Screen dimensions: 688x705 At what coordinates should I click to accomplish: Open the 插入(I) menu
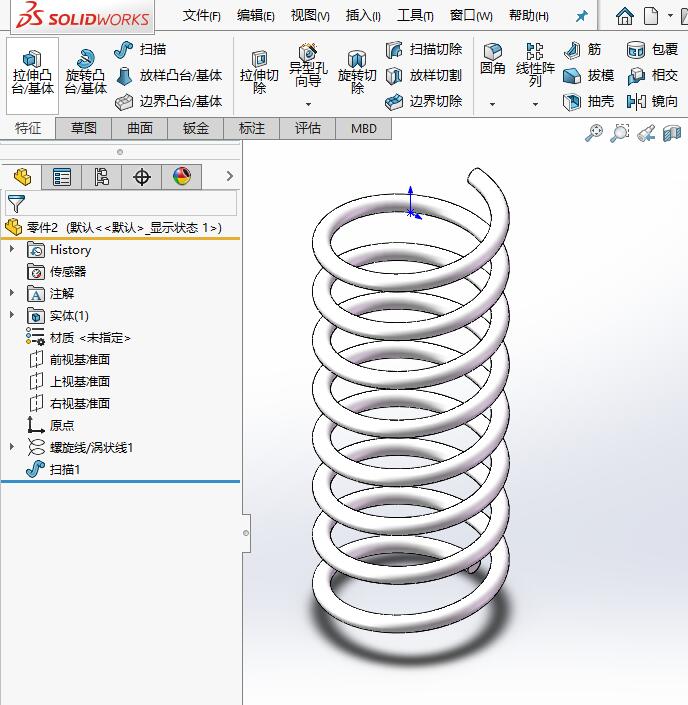(x=363, y=16)
